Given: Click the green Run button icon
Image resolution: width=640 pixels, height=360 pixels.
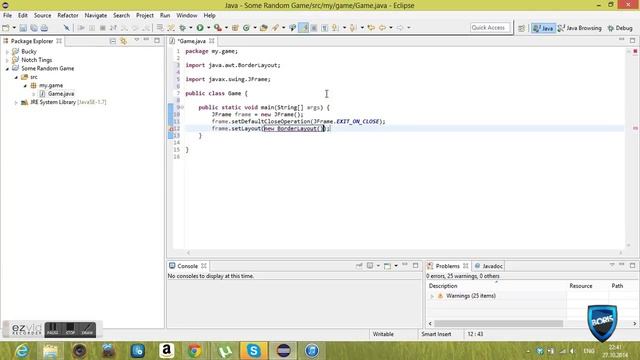Looking at the screenshot, I should click(x=200, y=28).
